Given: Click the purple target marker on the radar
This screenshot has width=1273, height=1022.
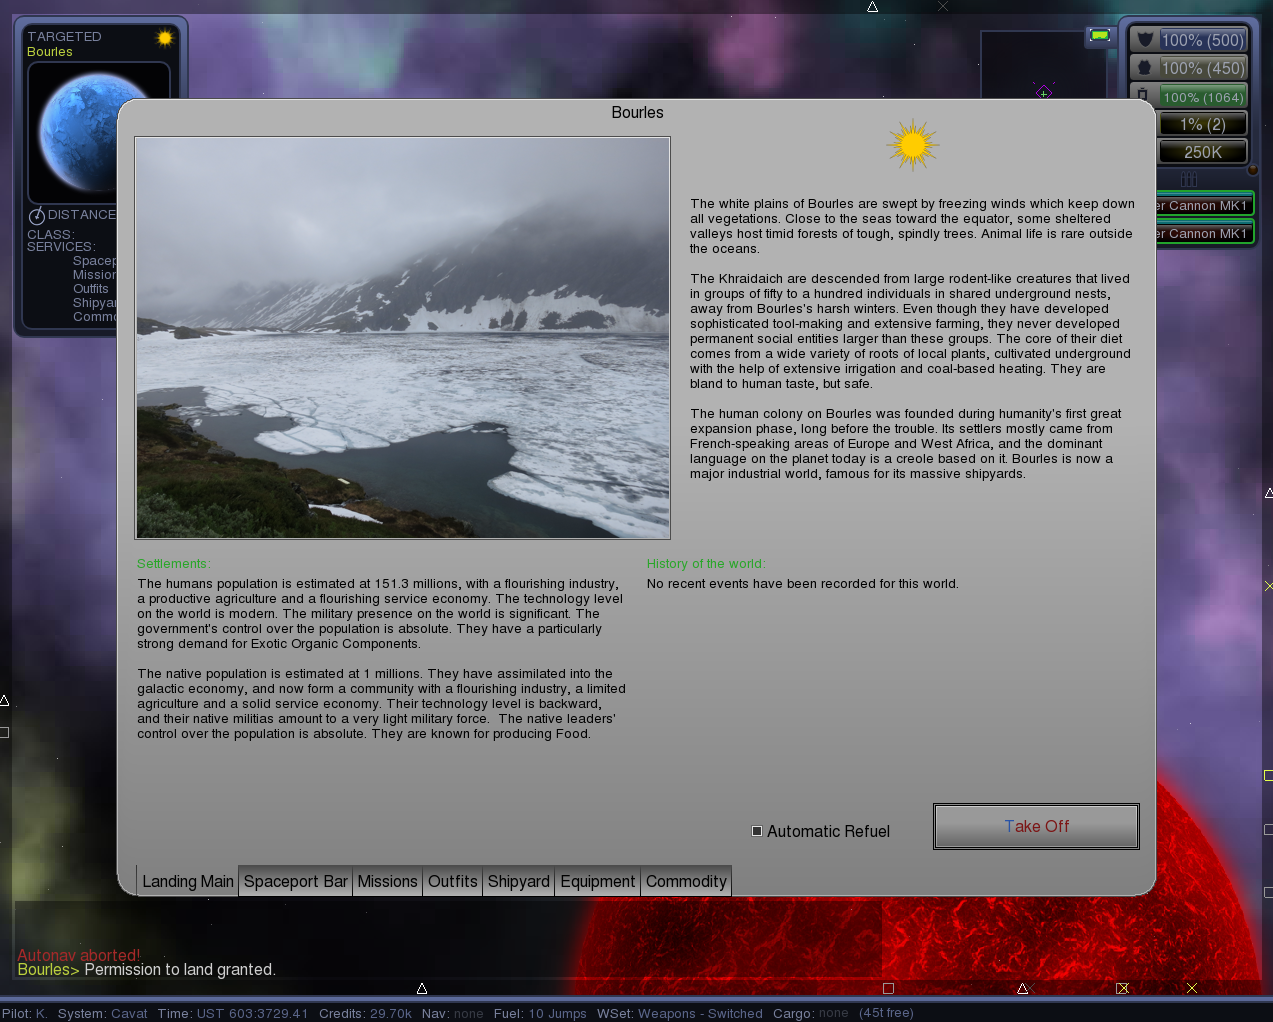Looking at the screenshot, I should (1043, 92).
